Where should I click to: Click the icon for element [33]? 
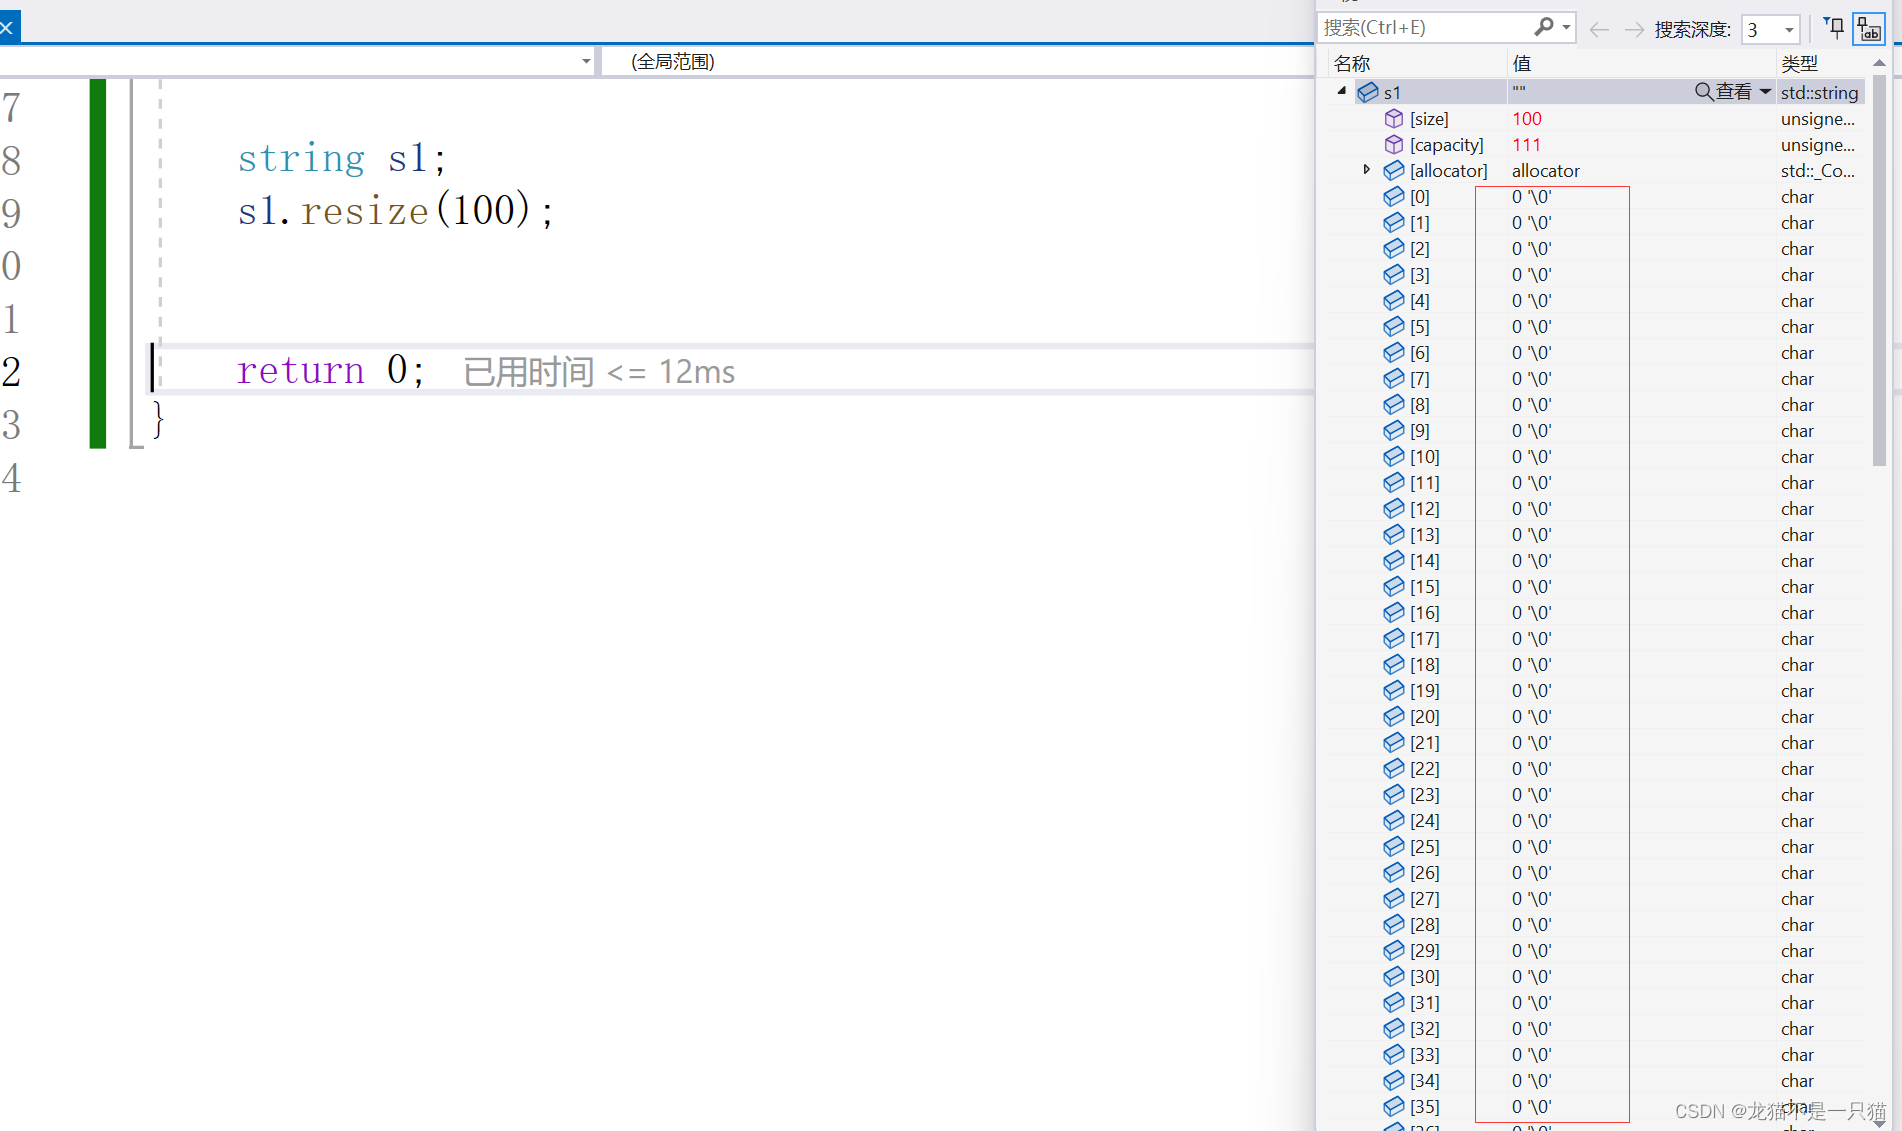(1394, 1054)
